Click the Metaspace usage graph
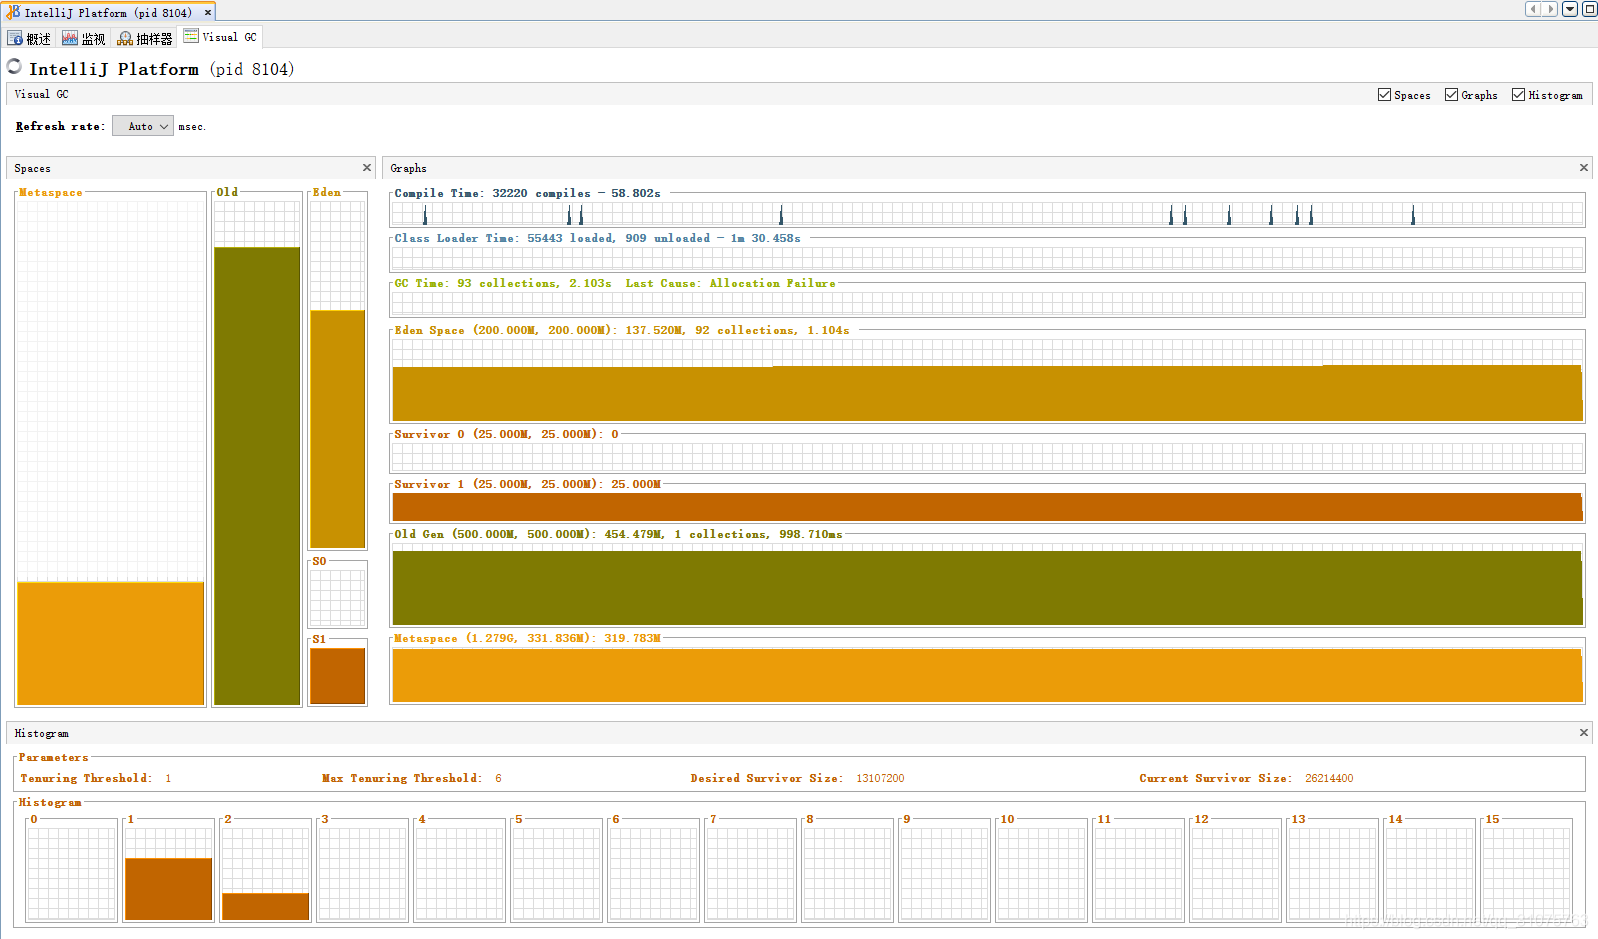 (x=987, y=675)
